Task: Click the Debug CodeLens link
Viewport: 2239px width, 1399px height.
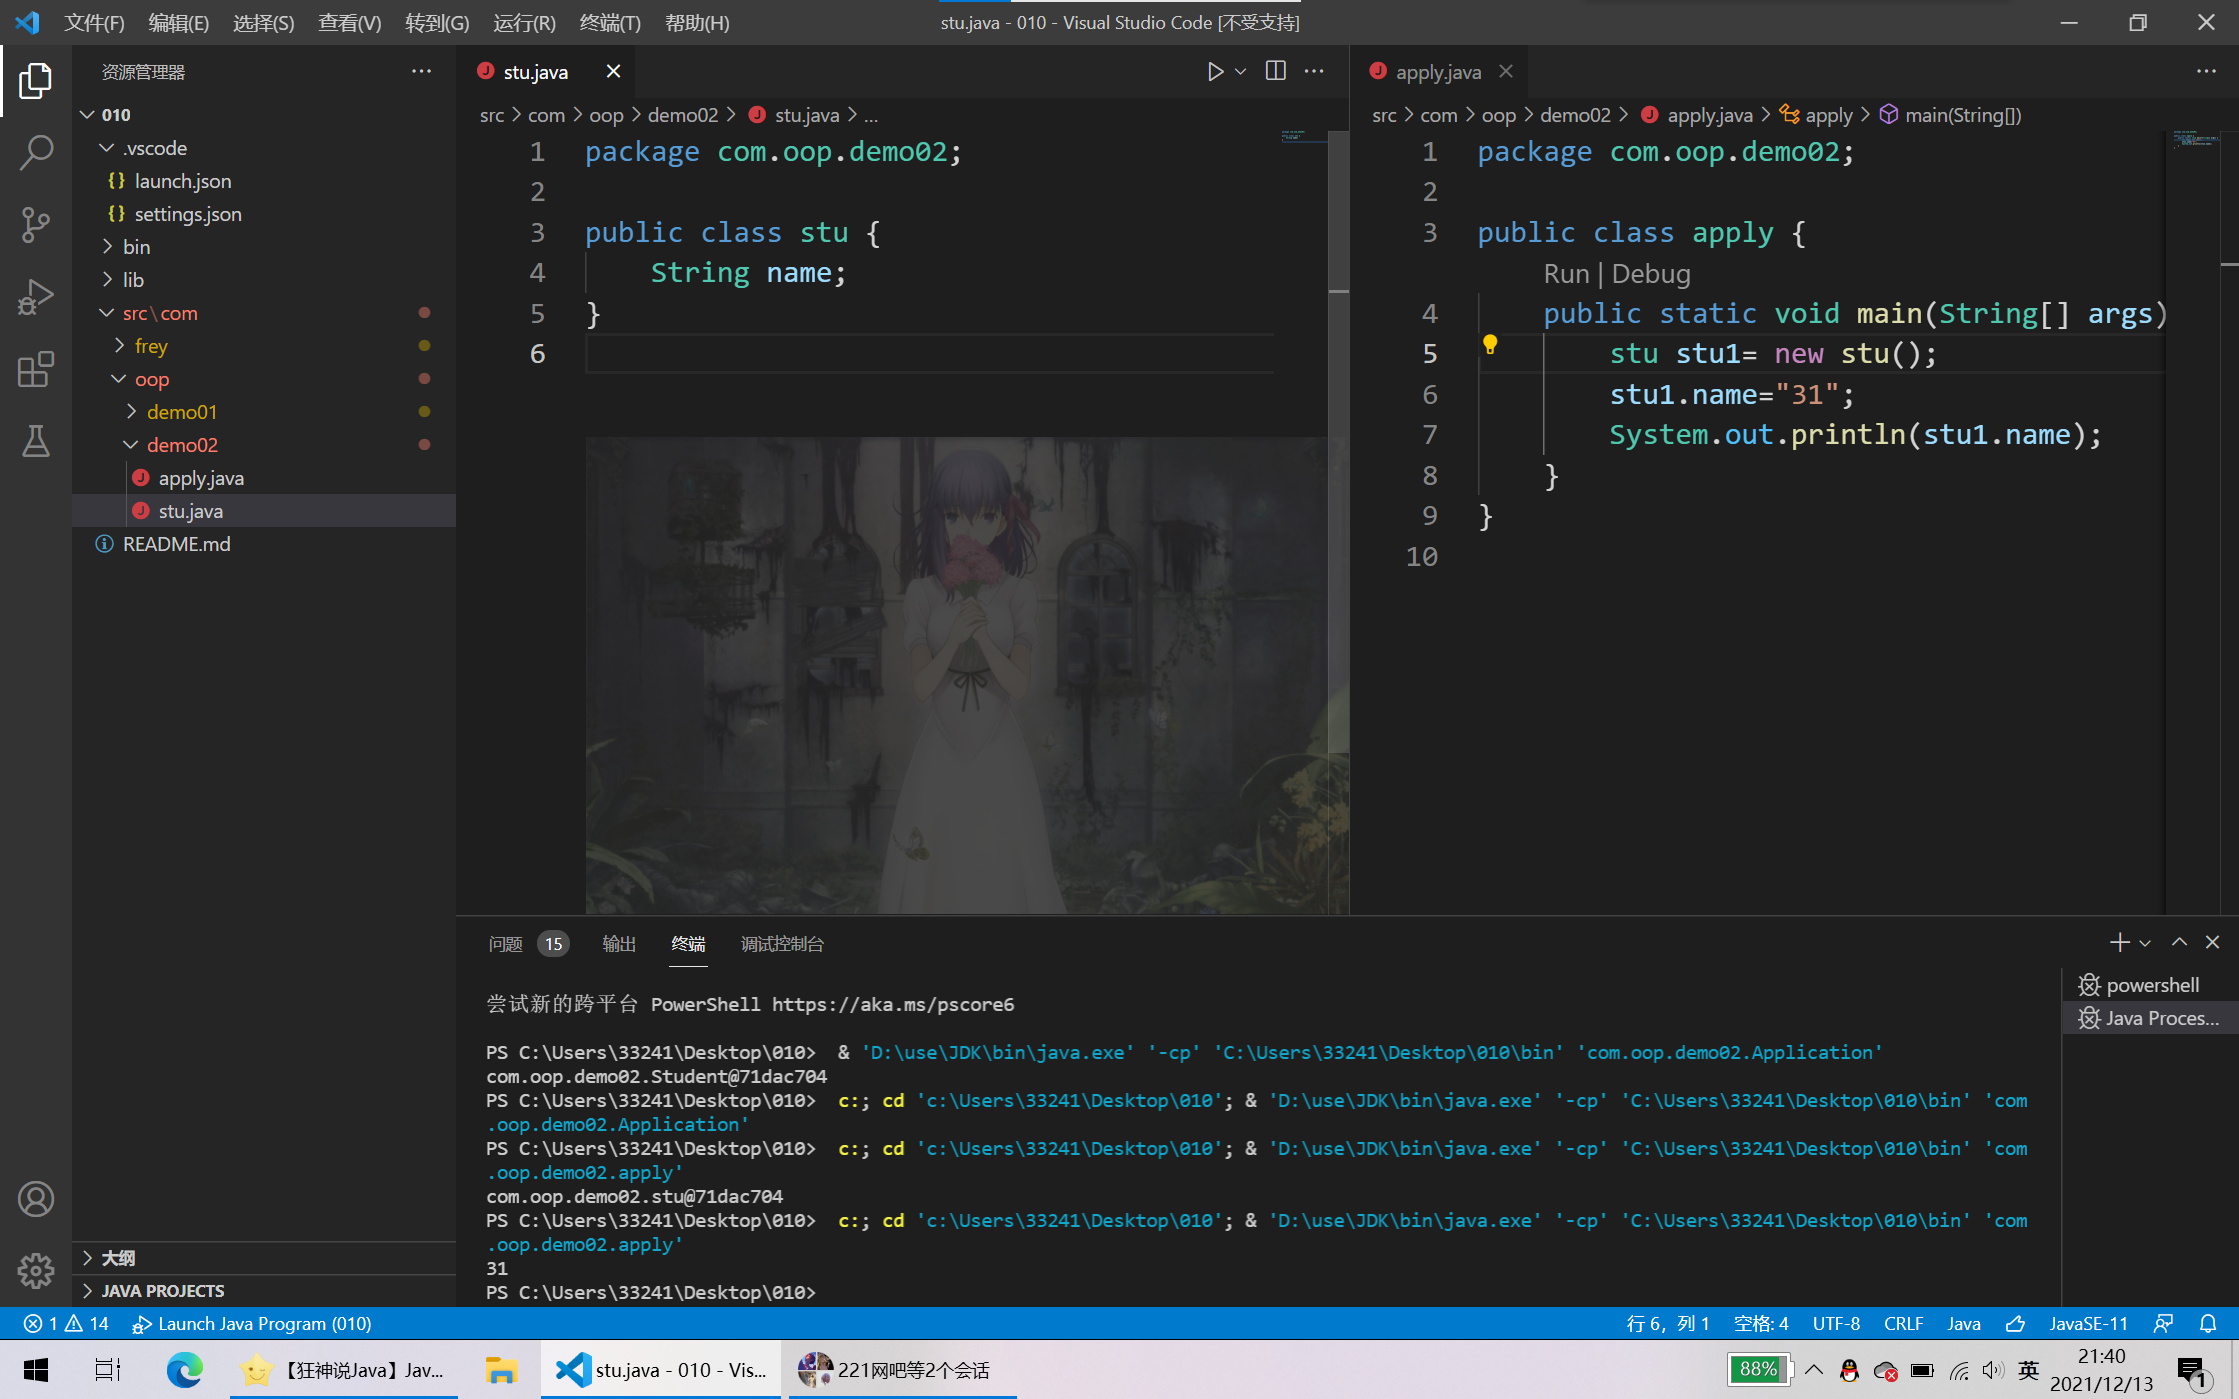Action: tap(1650, 274)
